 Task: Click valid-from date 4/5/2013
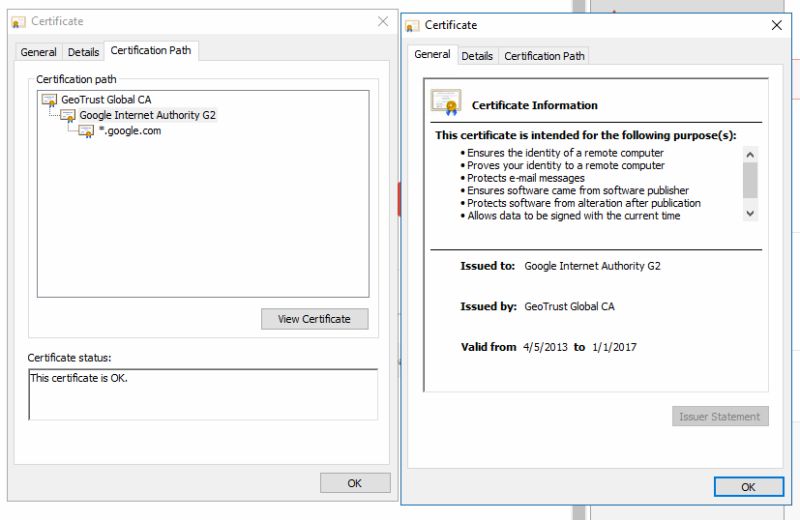coord(545,347)
